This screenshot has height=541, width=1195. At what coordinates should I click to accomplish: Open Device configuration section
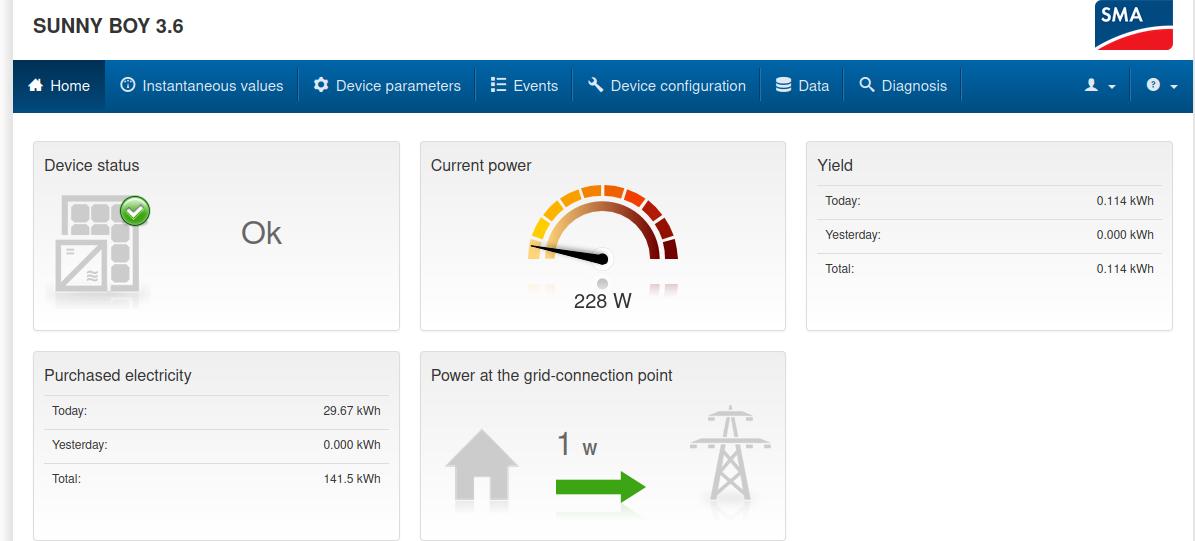pos(667,86)
